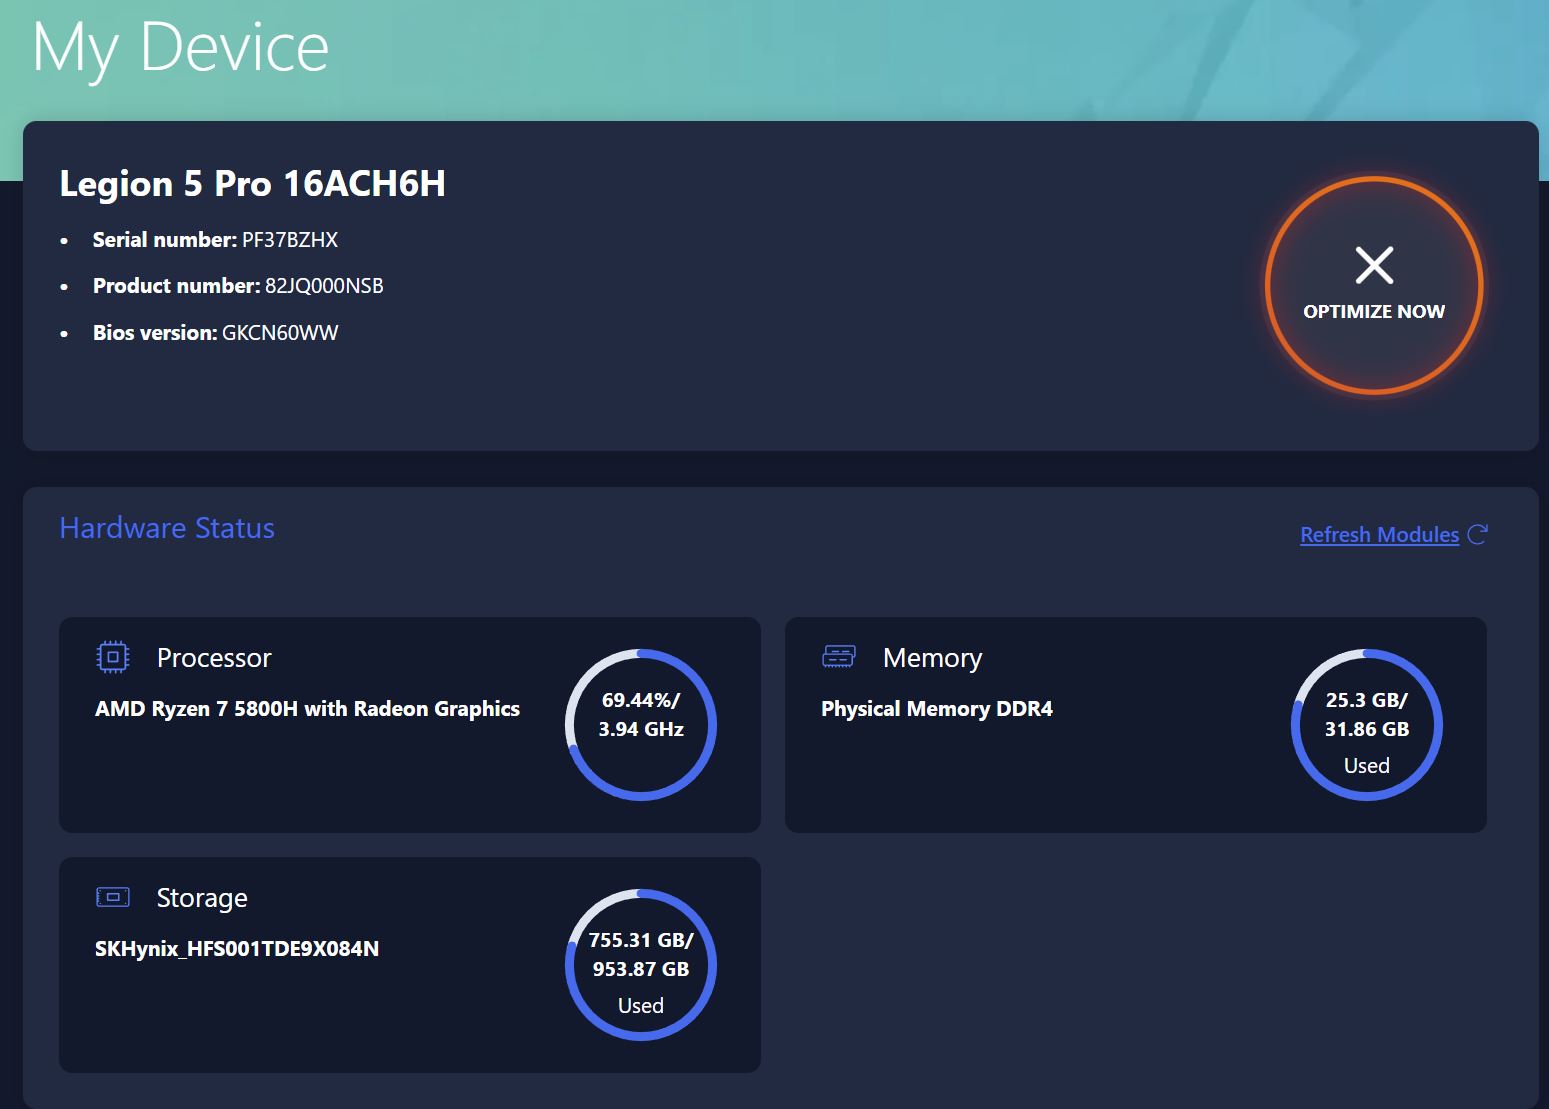Click the Processor chip icon
Image resolution: width=1549 pixels, height=1109 pixels.
[113, 657]
